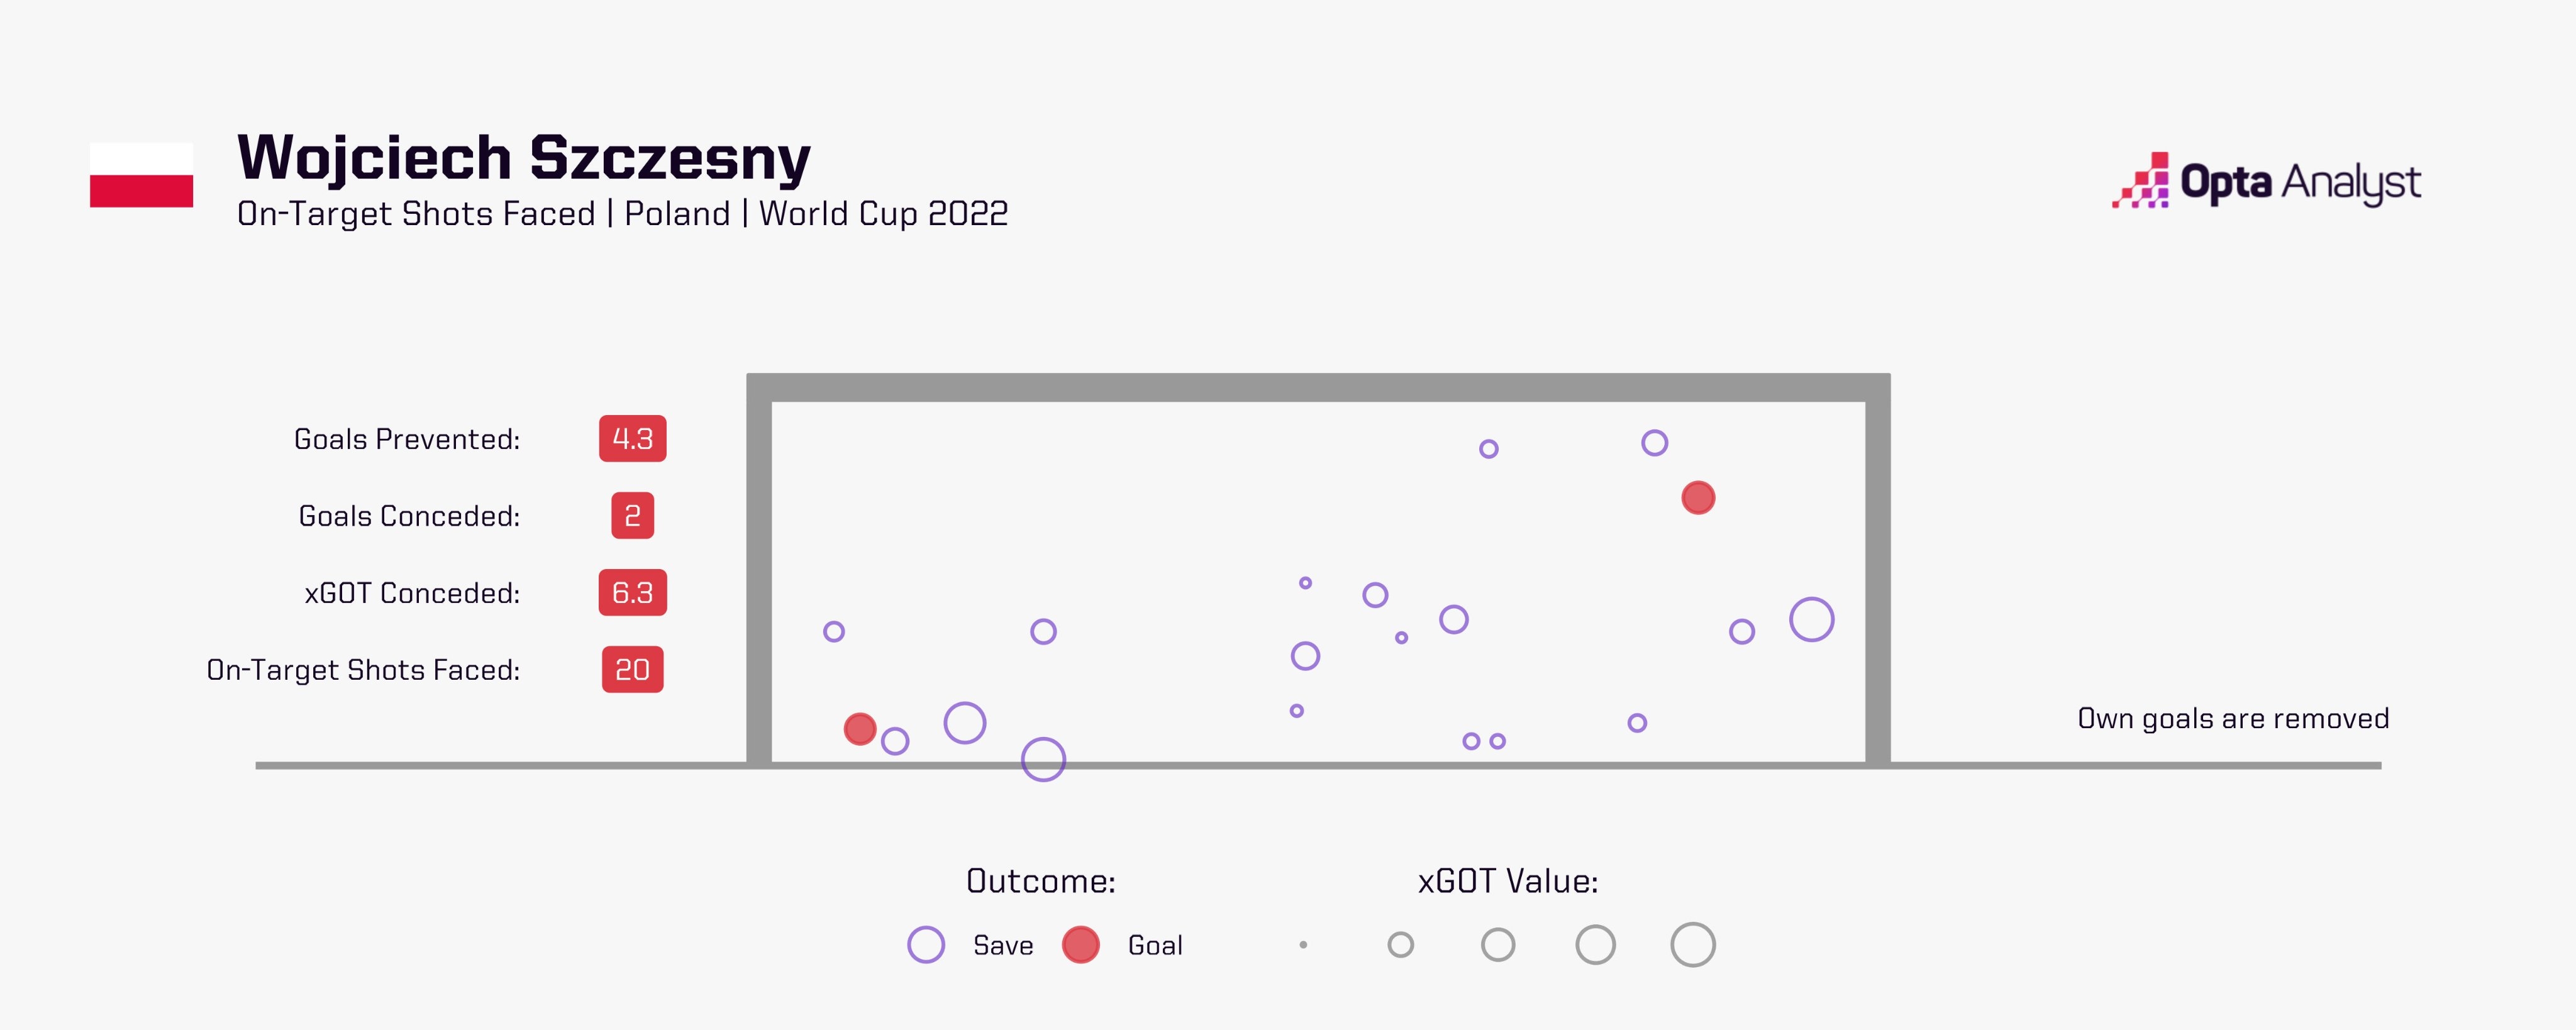Click the second-smallest xGOT legend circle
This screenshot has height=1030, width=2576.
click(x=1401, y=944)
